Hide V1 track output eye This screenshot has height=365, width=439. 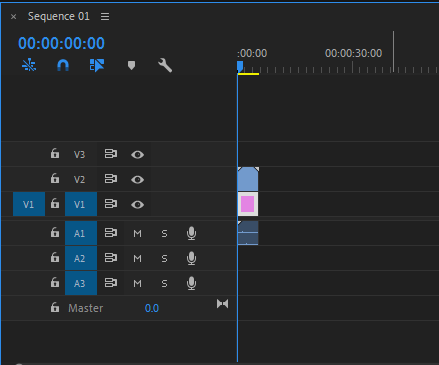pos(137,204)
